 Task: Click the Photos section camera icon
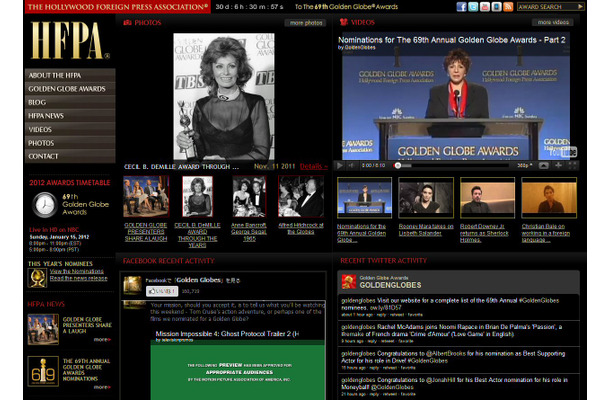coord(127,23)
